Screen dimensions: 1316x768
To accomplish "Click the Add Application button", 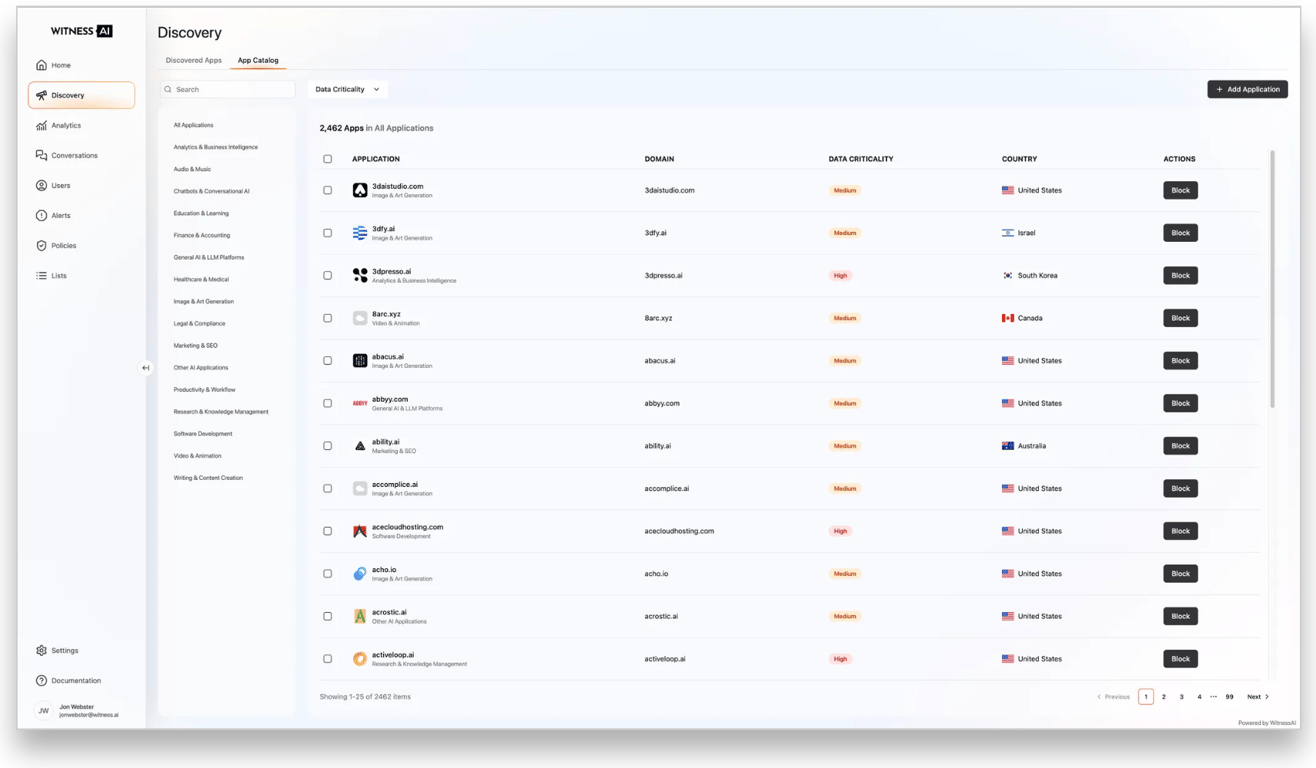I will coord(1247,89).
